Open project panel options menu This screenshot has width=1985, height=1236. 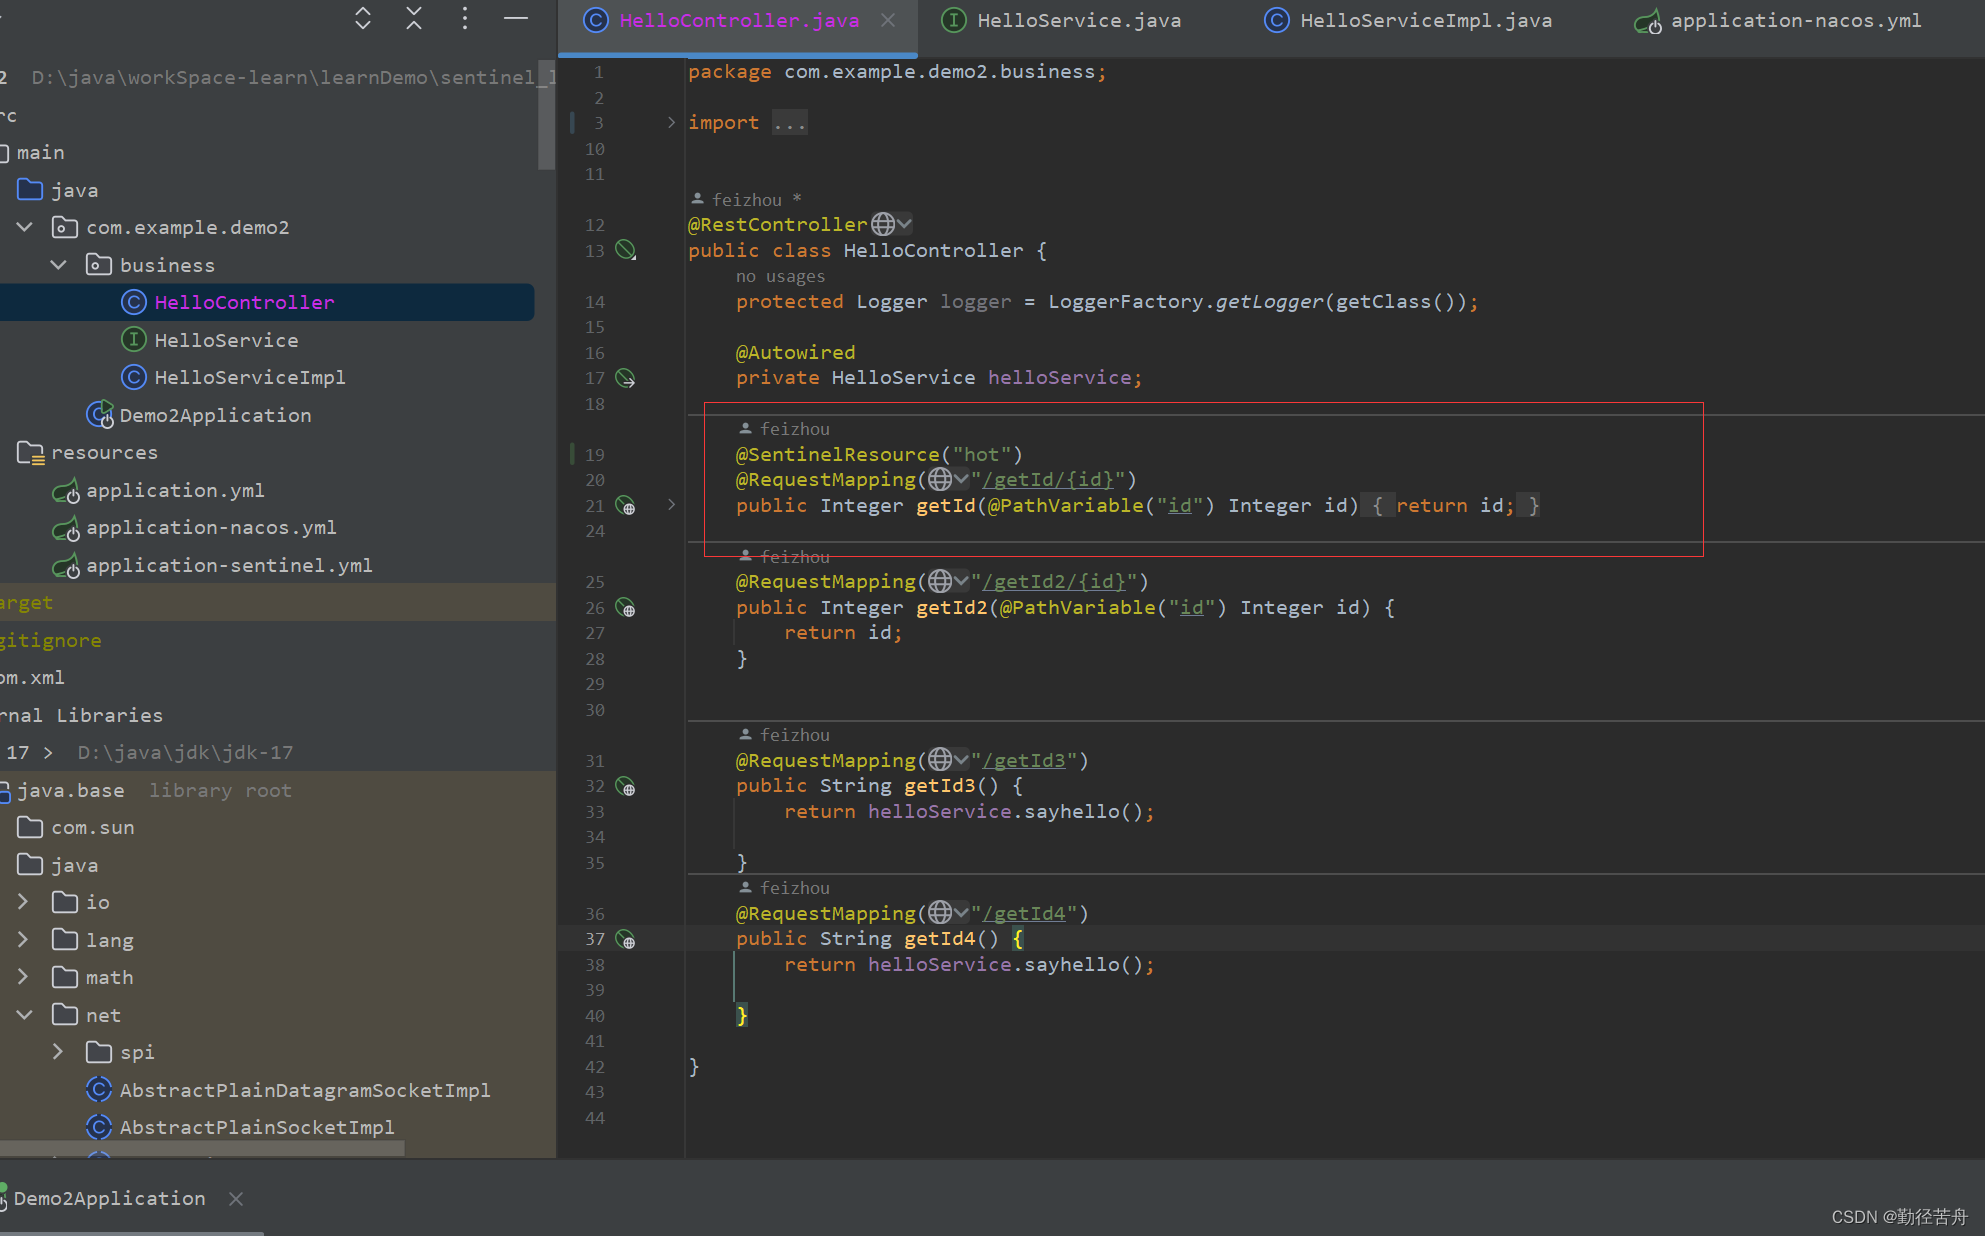[x=465, y=18]
